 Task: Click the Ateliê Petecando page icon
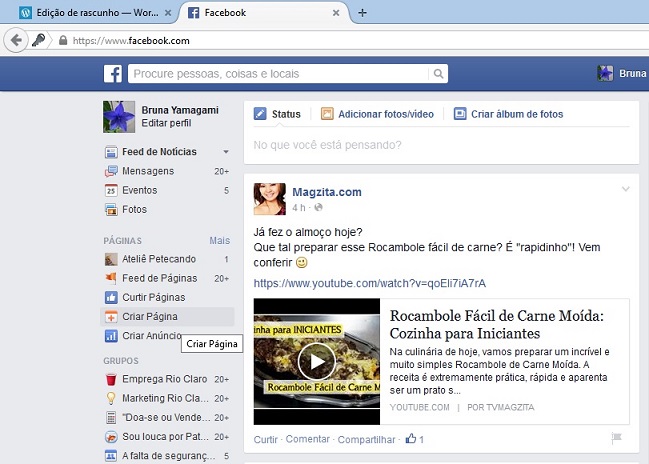point(111,259)
